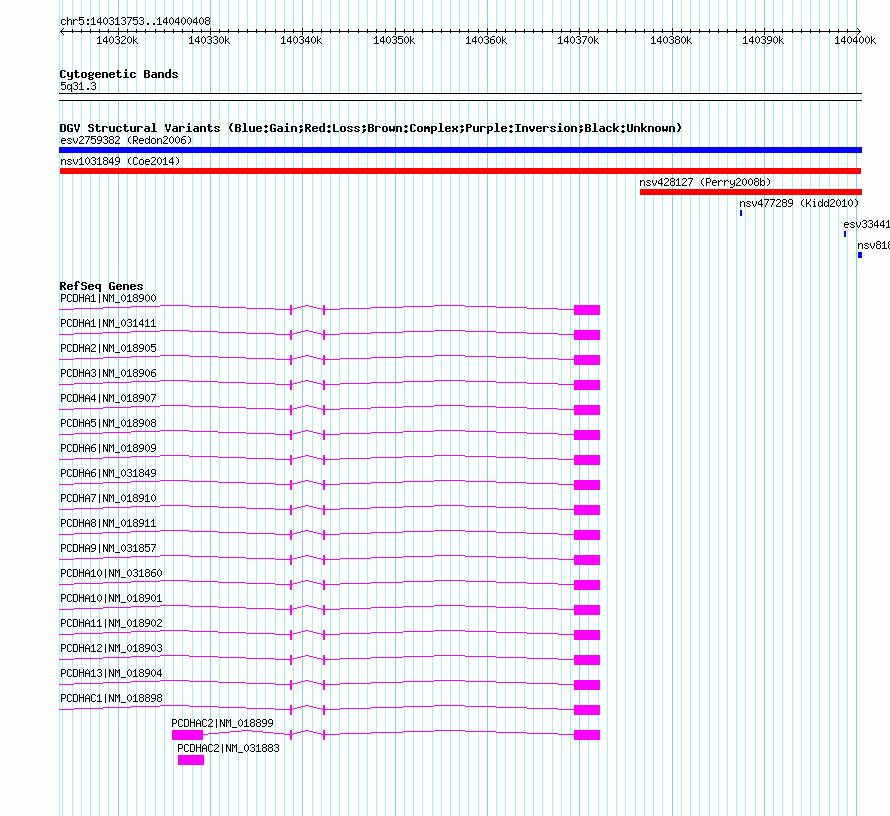Screen dimensions: 890x816
Task: Select the long red nsv1031849 loss bar
Action: 460,171
